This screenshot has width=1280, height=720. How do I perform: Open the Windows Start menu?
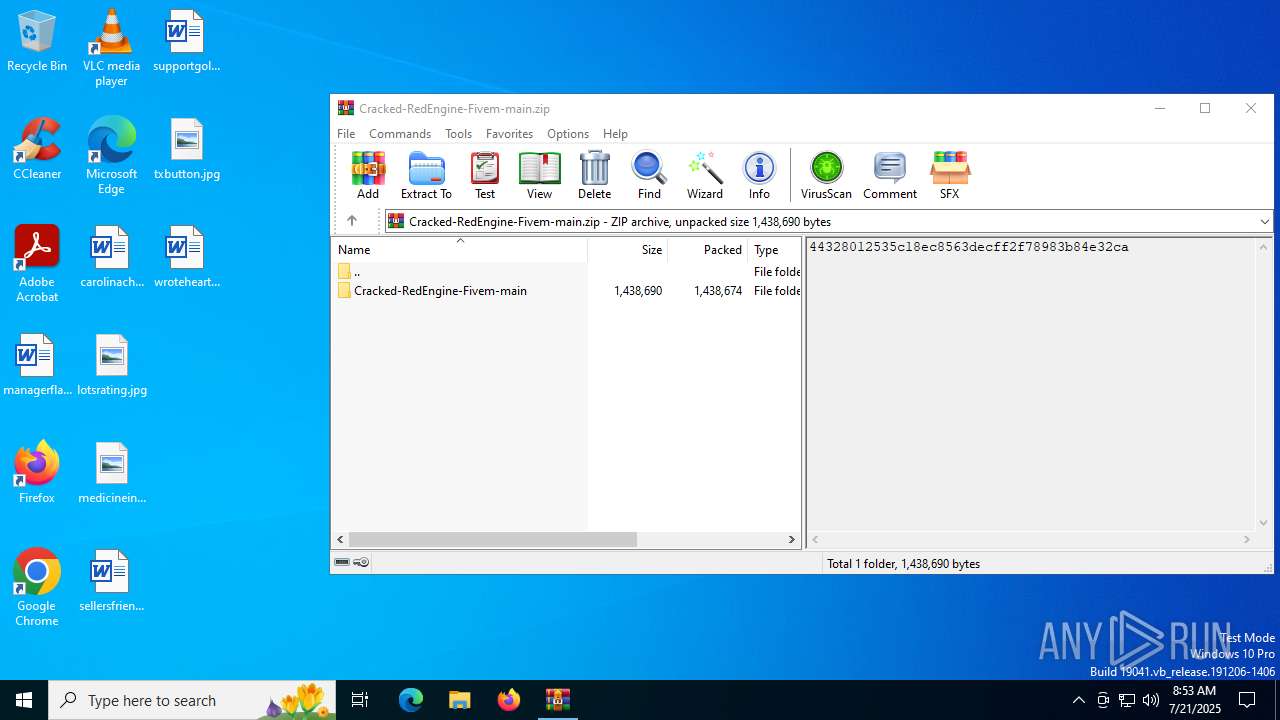coord(24,700)
